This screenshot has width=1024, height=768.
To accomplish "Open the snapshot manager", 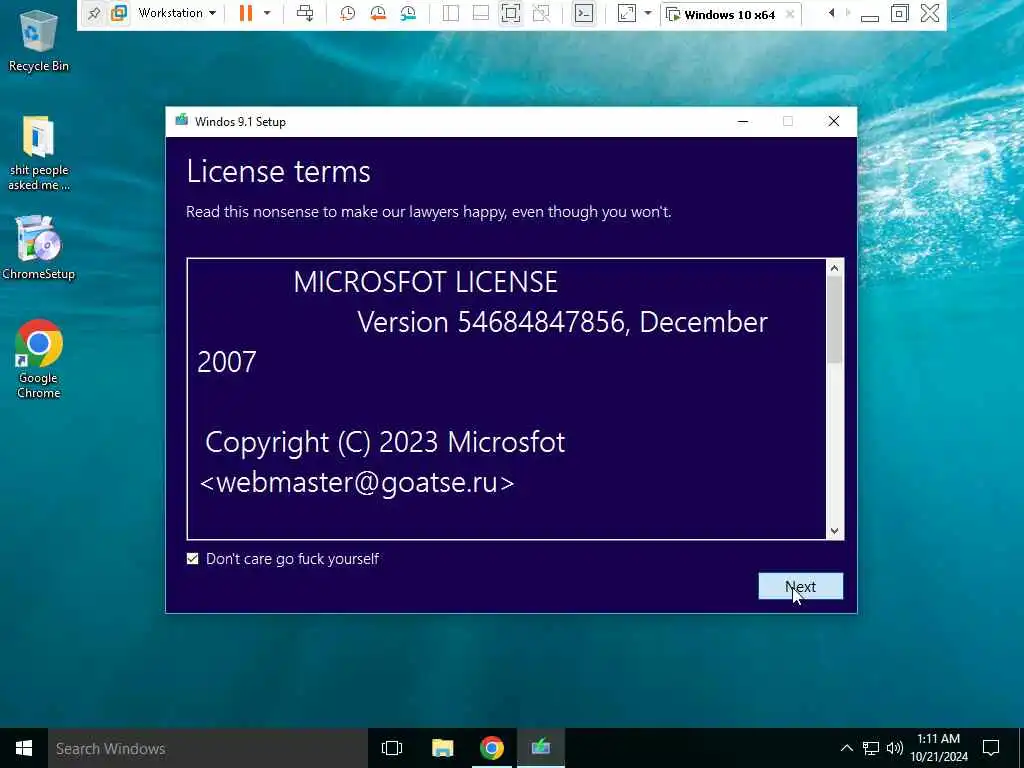I will [408, 13].
